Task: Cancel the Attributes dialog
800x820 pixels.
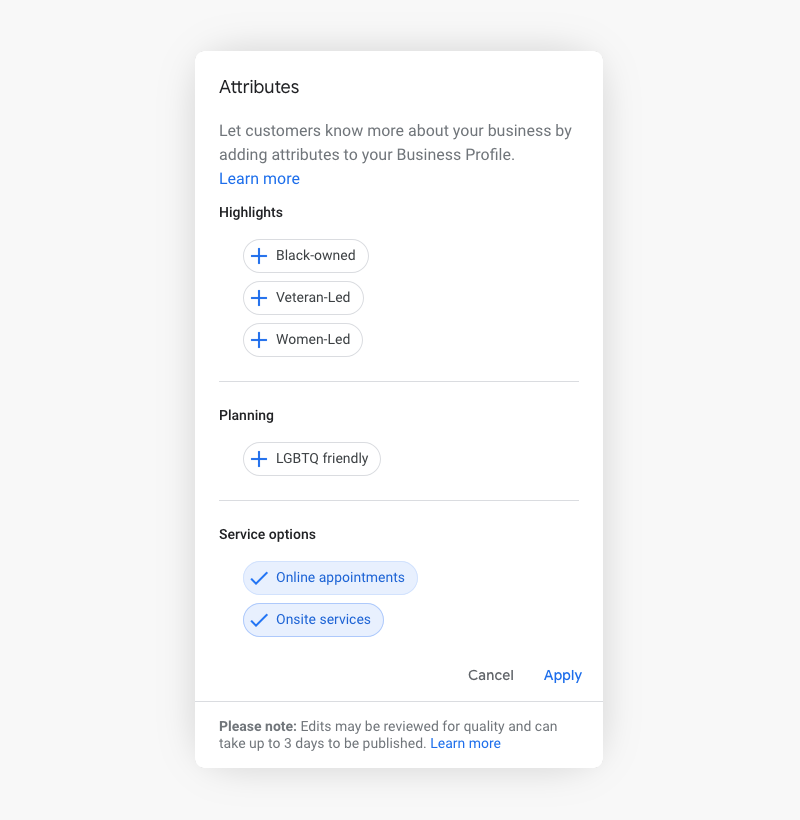Action: pyautogui.click(x=490, y=675)
